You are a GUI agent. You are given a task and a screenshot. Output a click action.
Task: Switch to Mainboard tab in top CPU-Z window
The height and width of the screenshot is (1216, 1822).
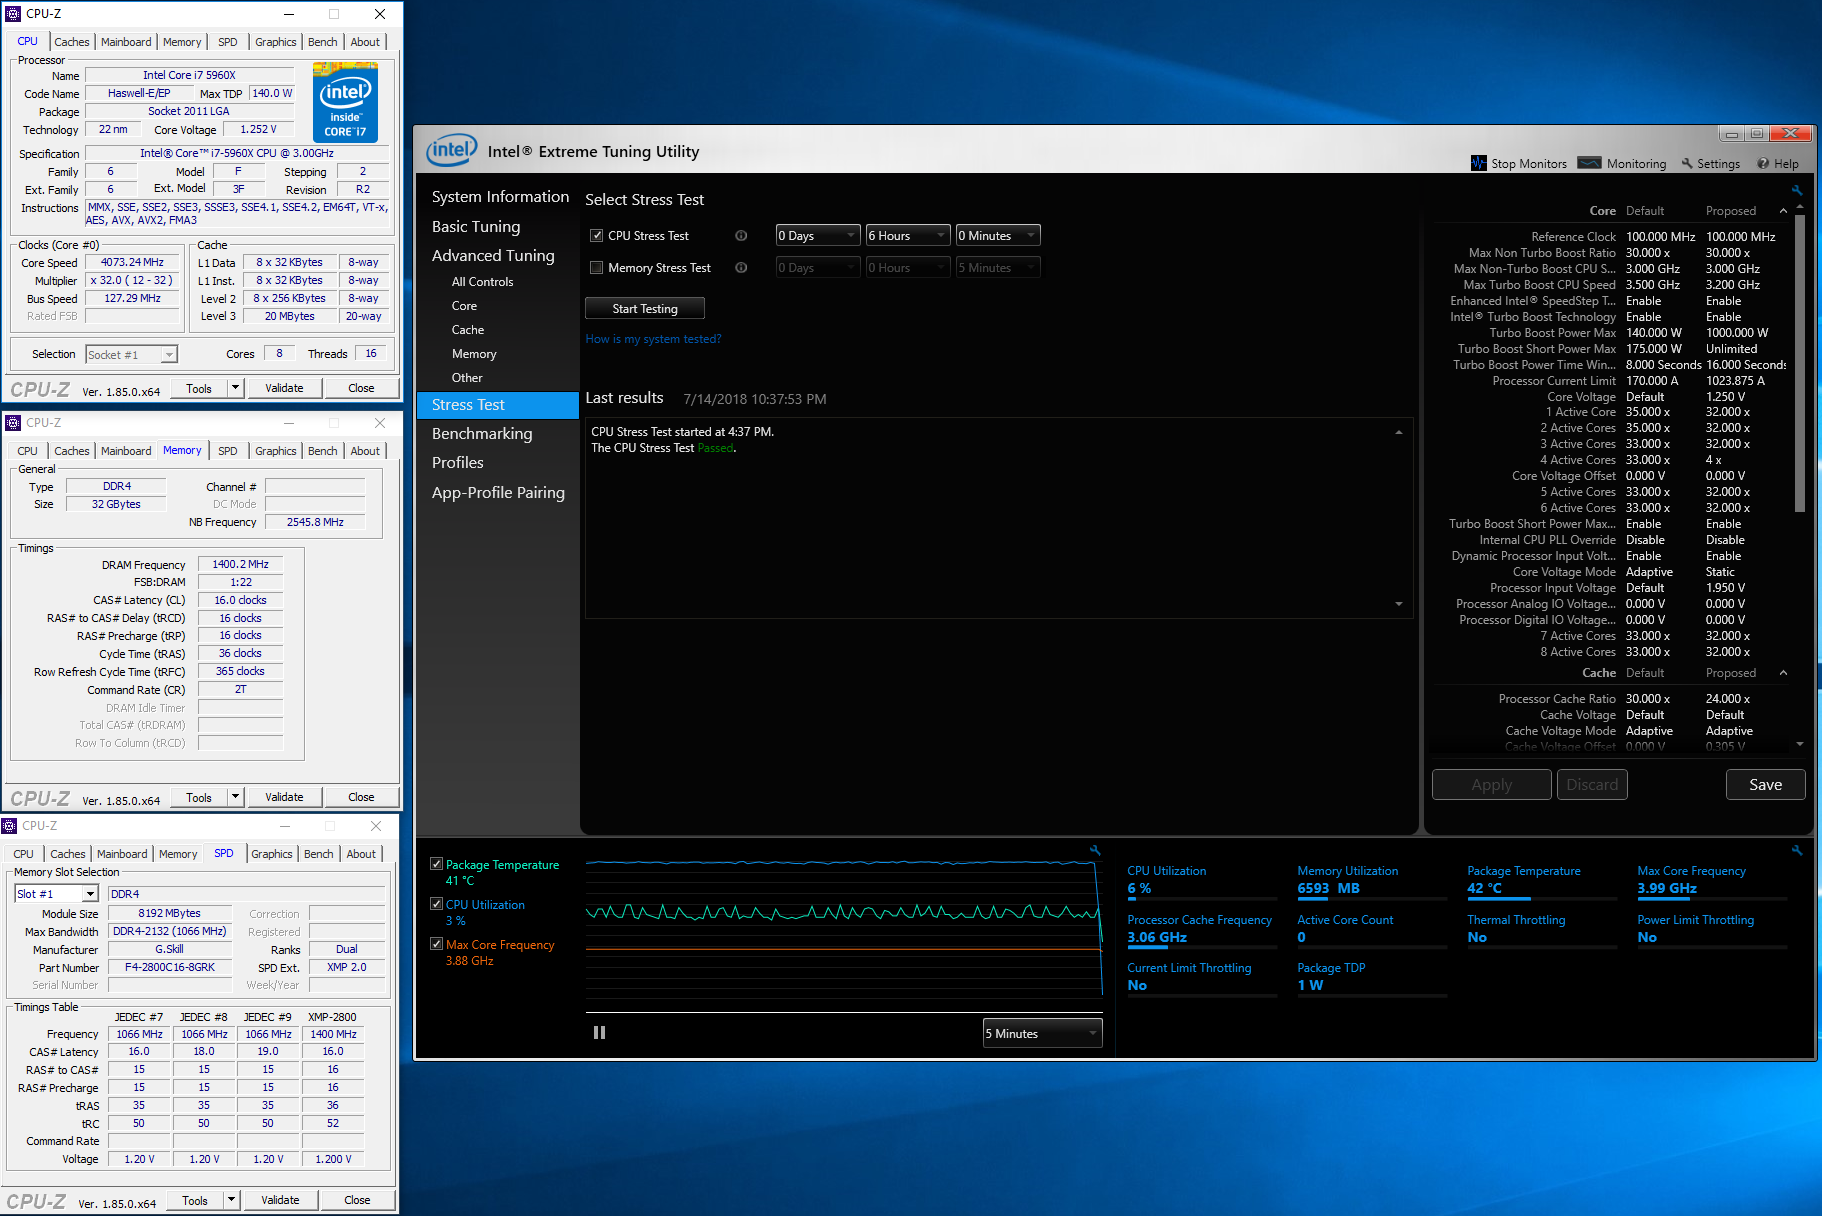[x=126, y=42]
